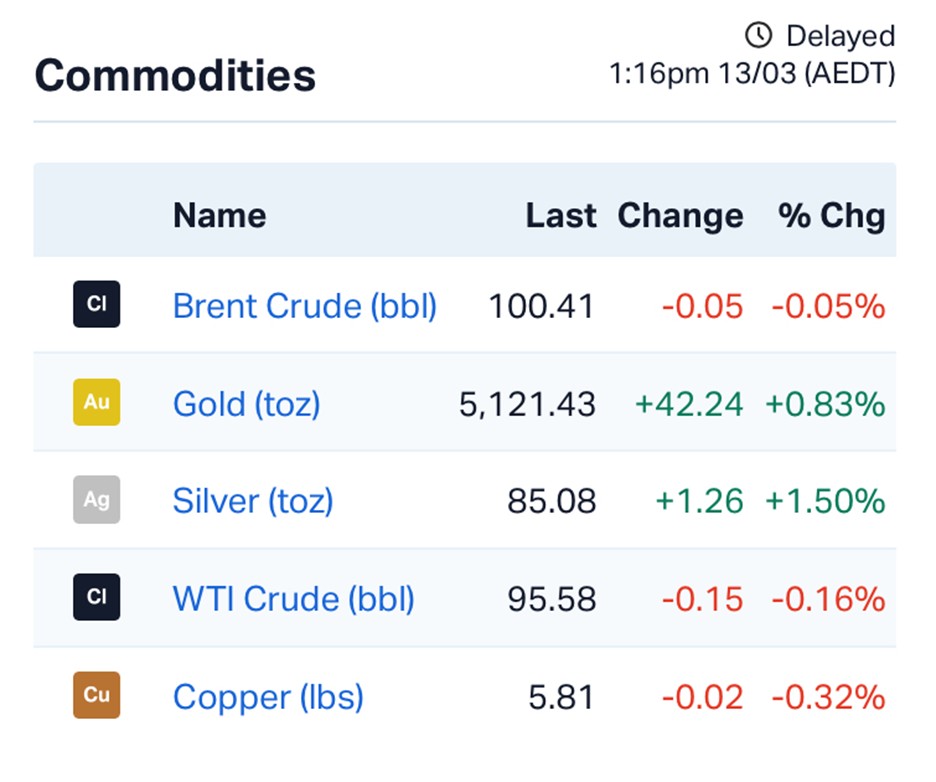Click the 1:16pm 13/03 (AEDT) timestamp
The image size is (936, 782).
click(752, 74)
